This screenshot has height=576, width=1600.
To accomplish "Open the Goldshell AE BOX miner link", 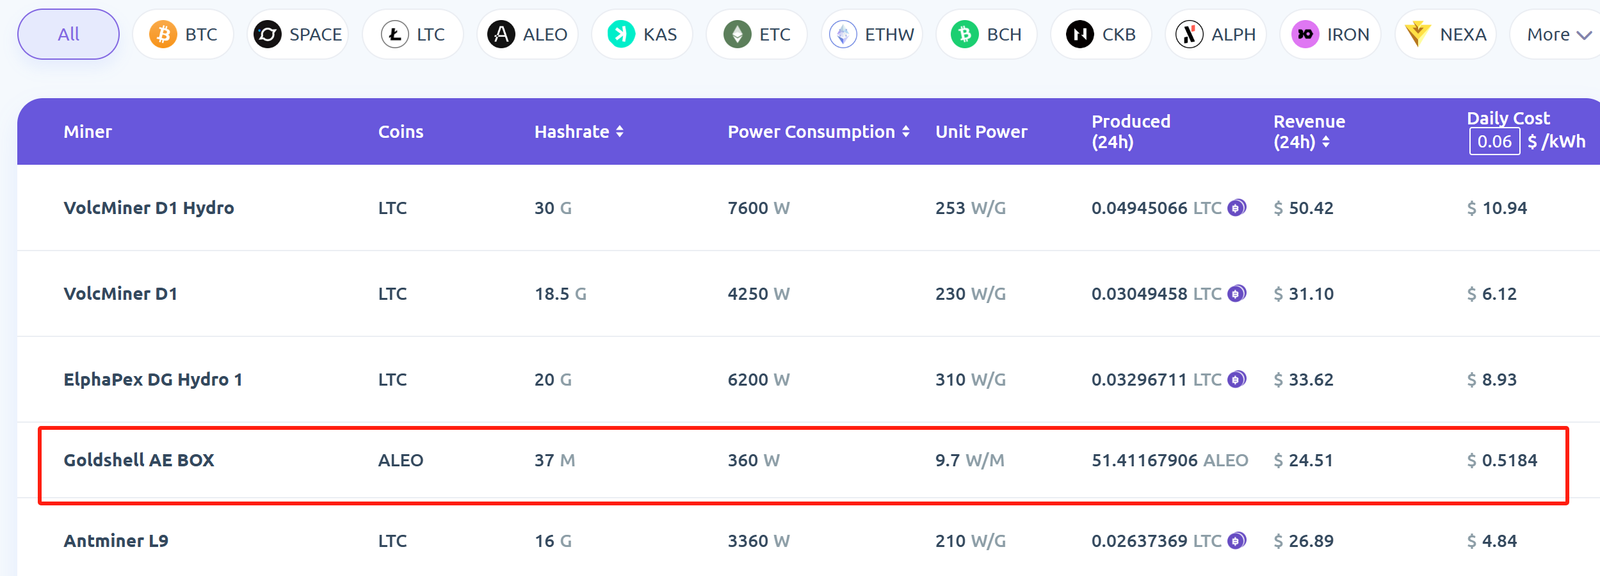I will [x=139, y=461].
